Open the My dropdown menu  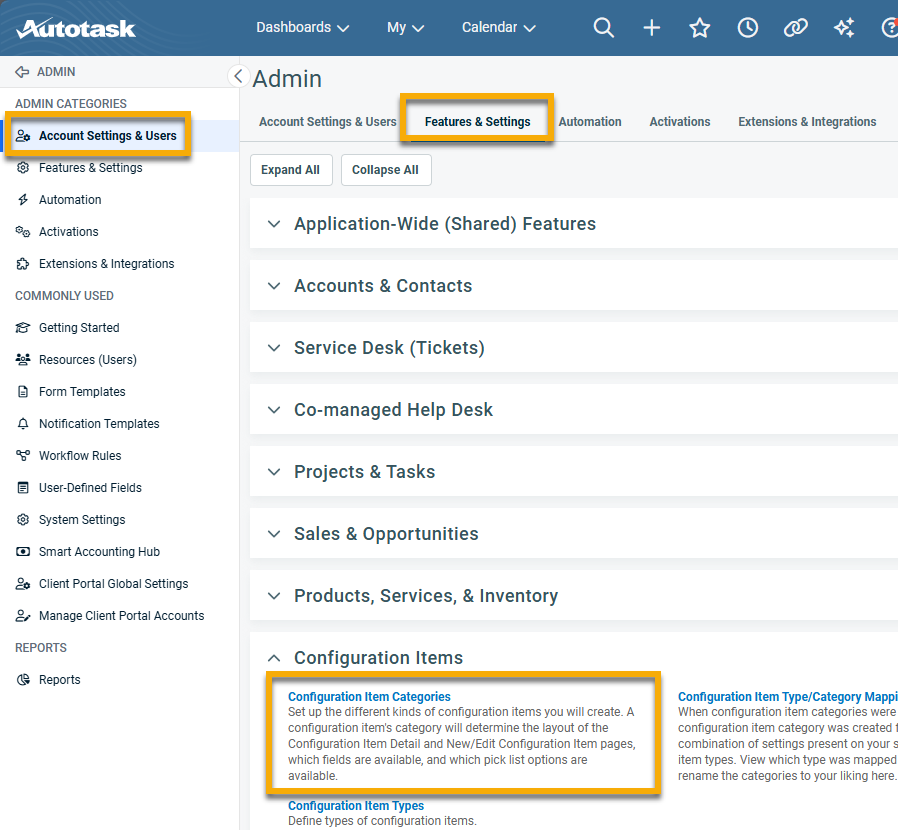(x=405, y=27)
